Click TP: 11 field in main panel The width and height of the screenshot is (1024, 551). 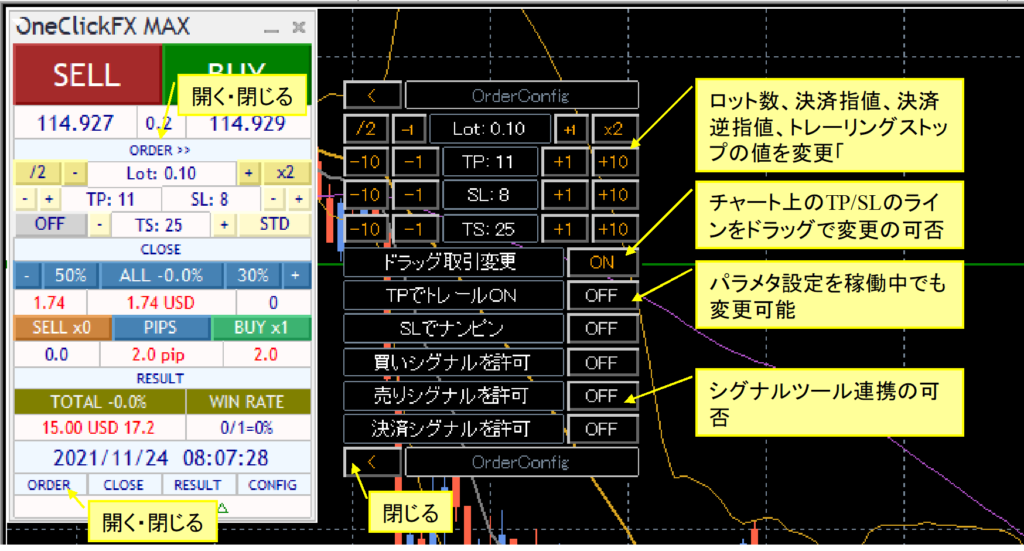pos(110,199)
